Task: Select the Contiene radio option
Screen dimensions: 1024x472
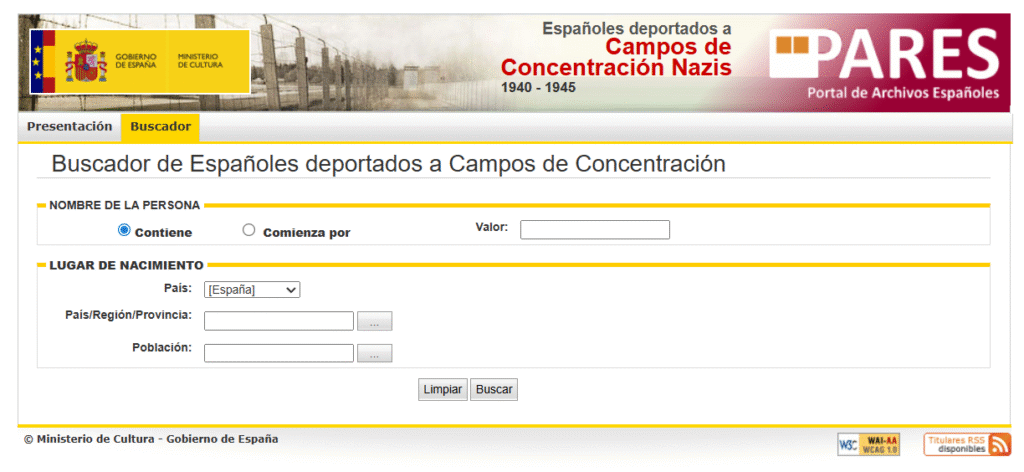Action: pyautogui.click(x=123, y=230)
